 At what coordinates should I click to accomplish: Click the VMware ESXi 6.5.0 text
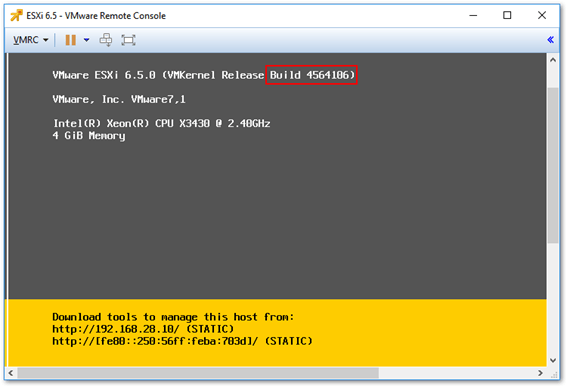click(x=104, y=75)
